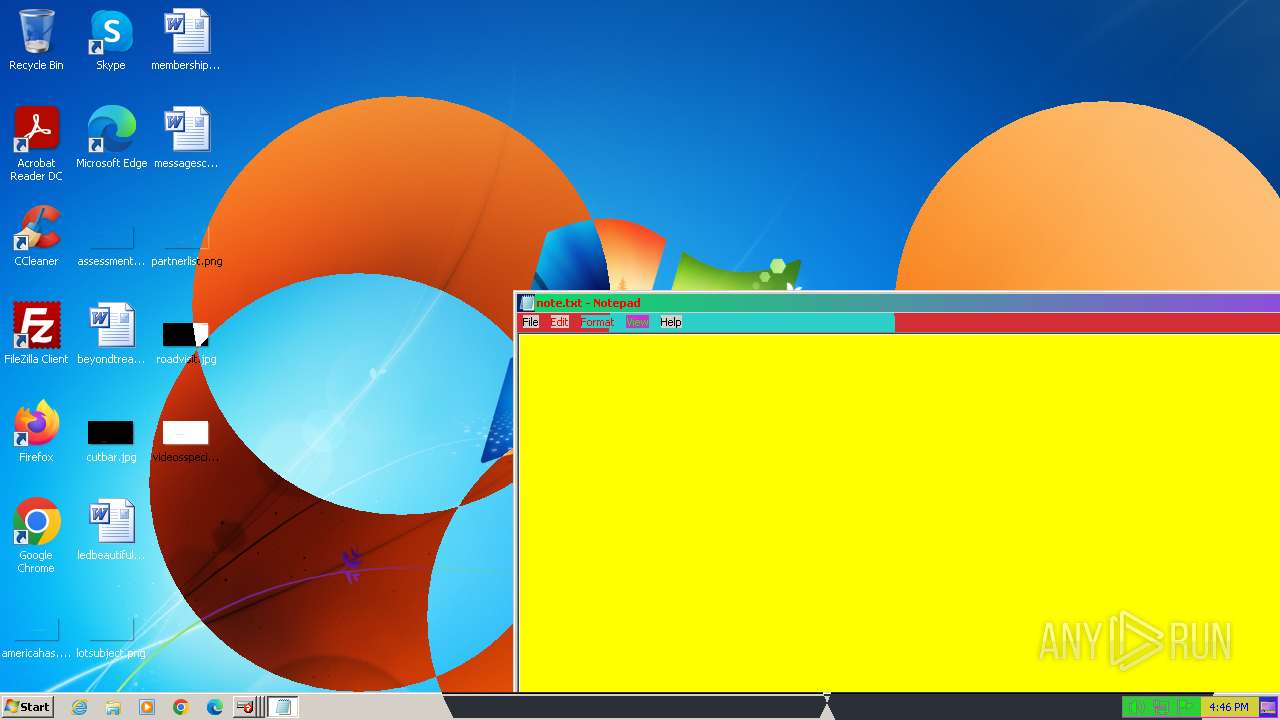Click inside the Notepad text area

pyautogui.click(x=898, y=512)
